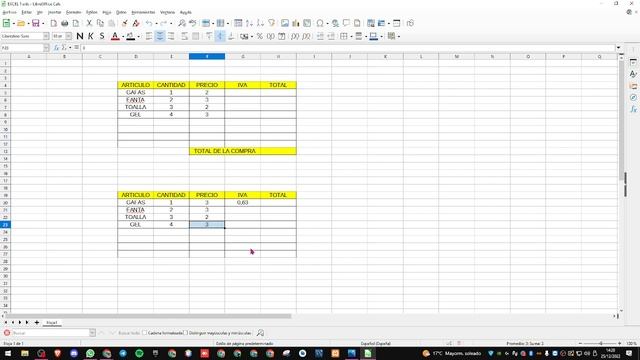Click the Copy icon
Image resolution: width=640 pixels, height=360 pixels.
(x=100, y=23)
